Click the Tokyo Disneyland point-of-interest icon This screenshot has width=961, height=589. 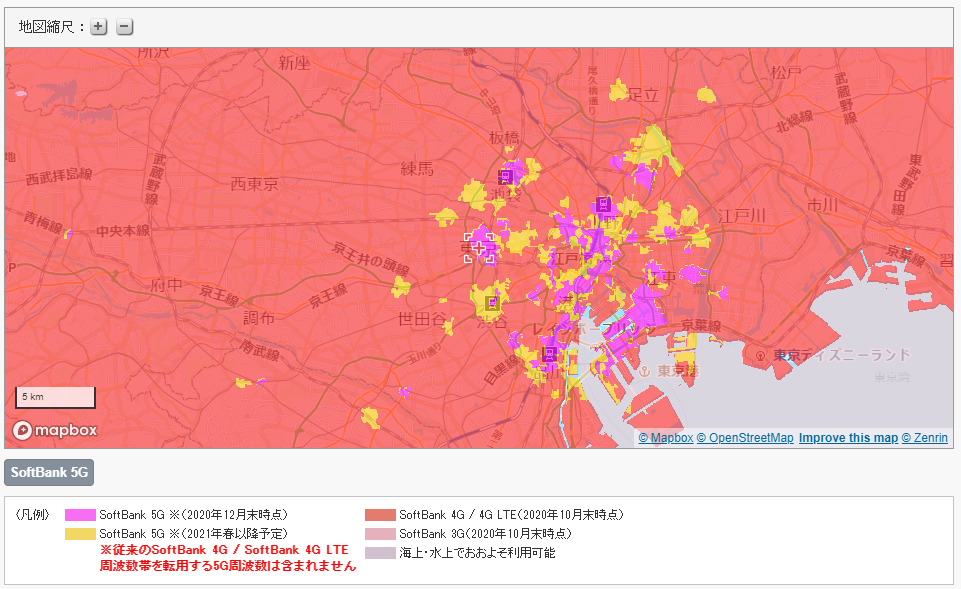(761, 355)
